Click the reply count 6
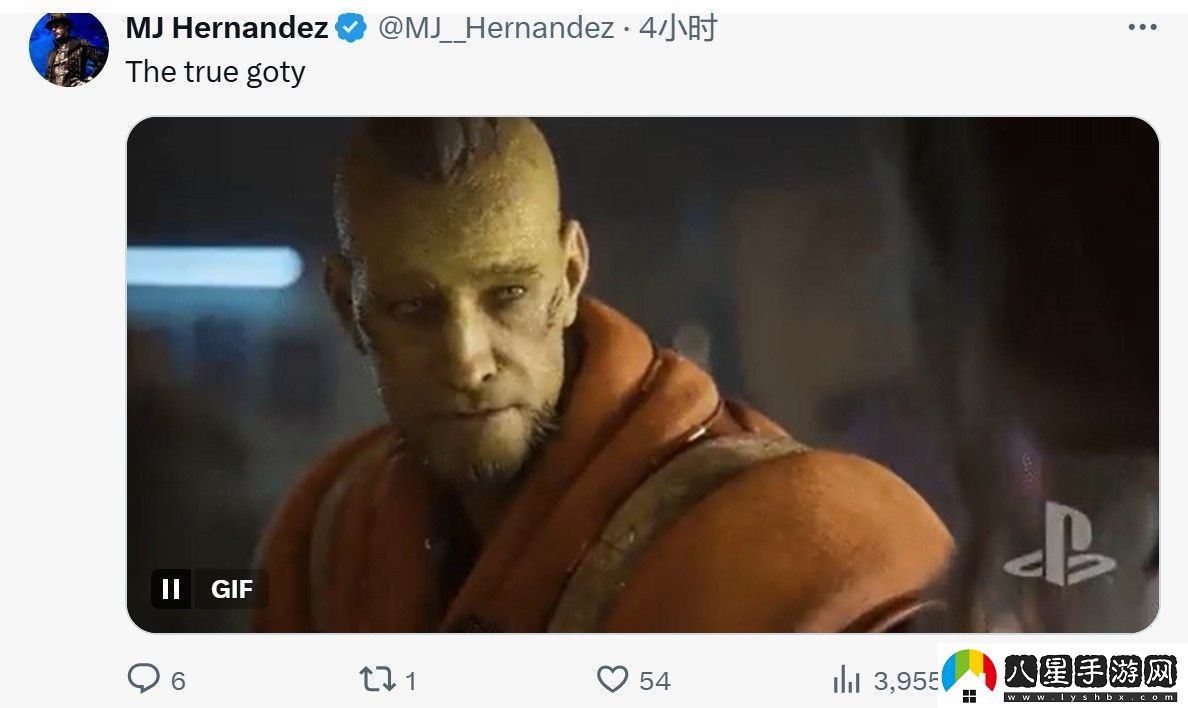 click(x=178, y=681)
